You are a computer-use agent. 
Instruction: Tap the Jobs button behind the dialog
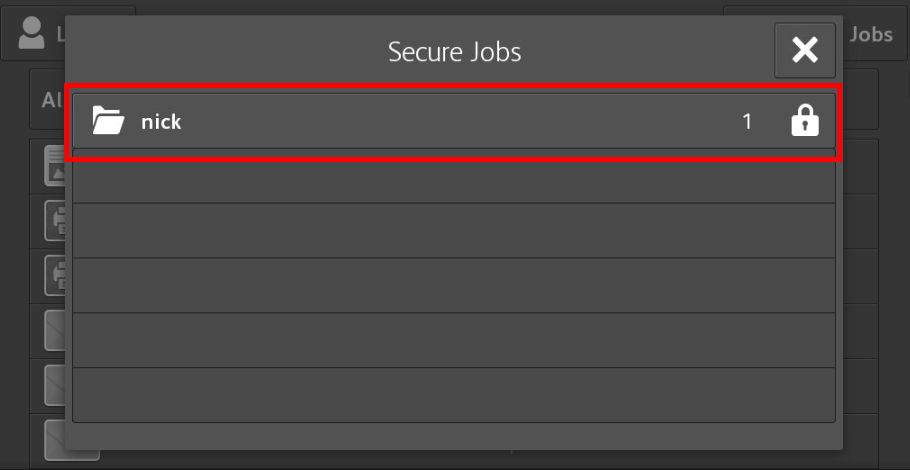pyautogui.click(x=871, y=34)
